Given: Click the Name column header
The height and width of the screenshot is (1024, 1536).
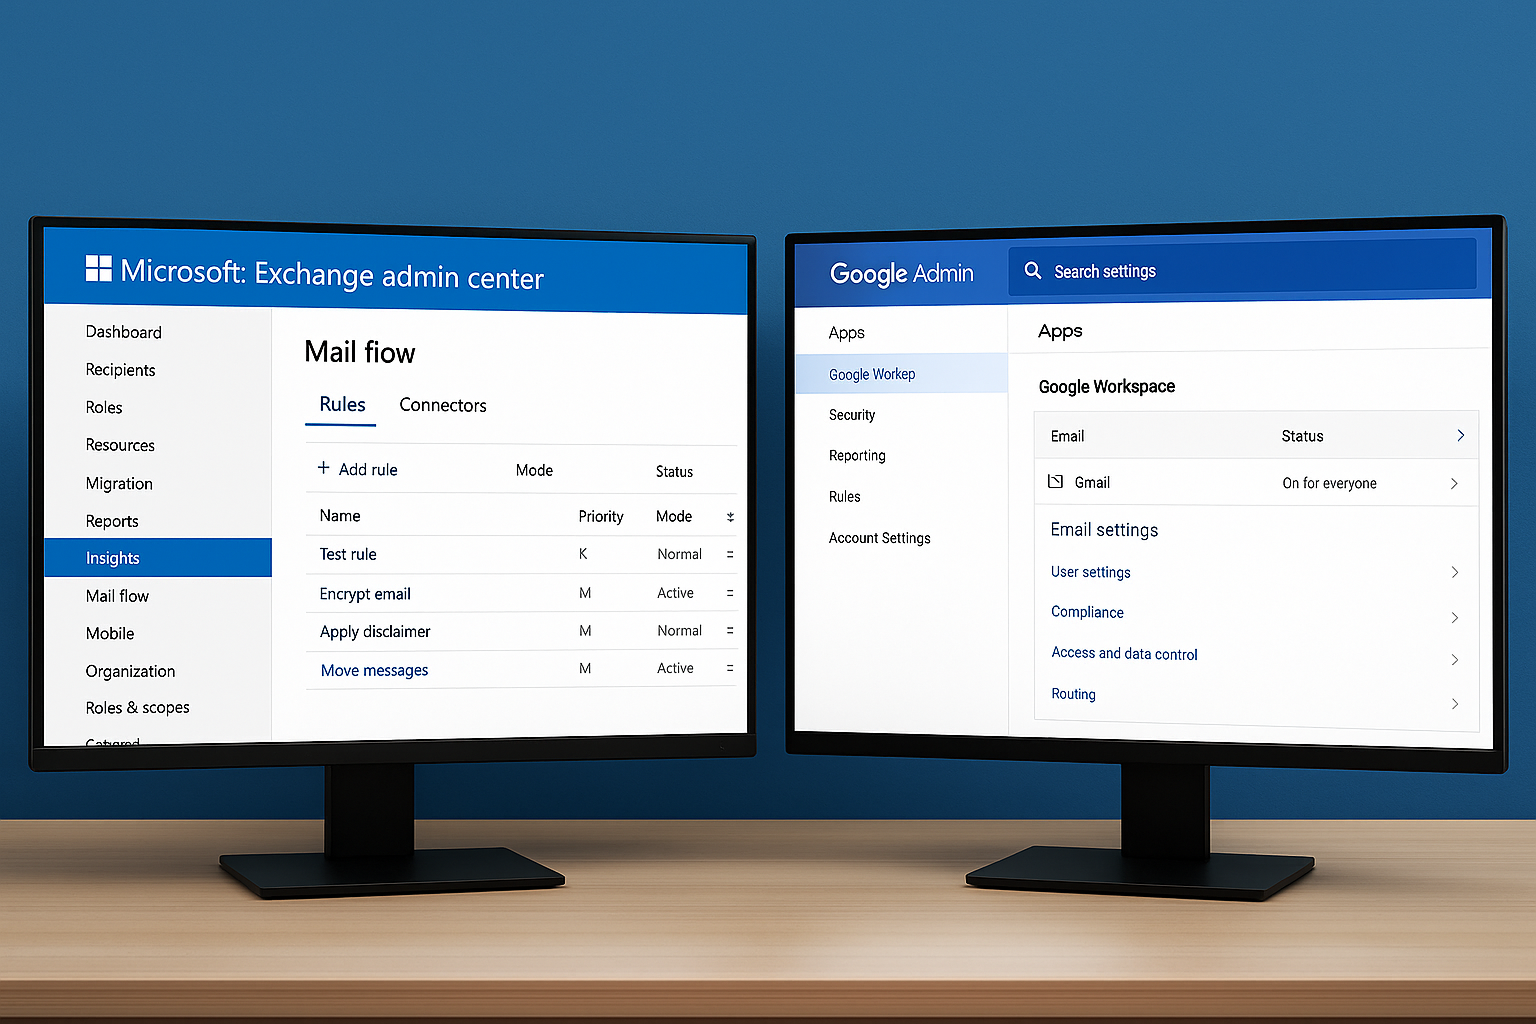Looking at the screenshot, I should 340,516.
